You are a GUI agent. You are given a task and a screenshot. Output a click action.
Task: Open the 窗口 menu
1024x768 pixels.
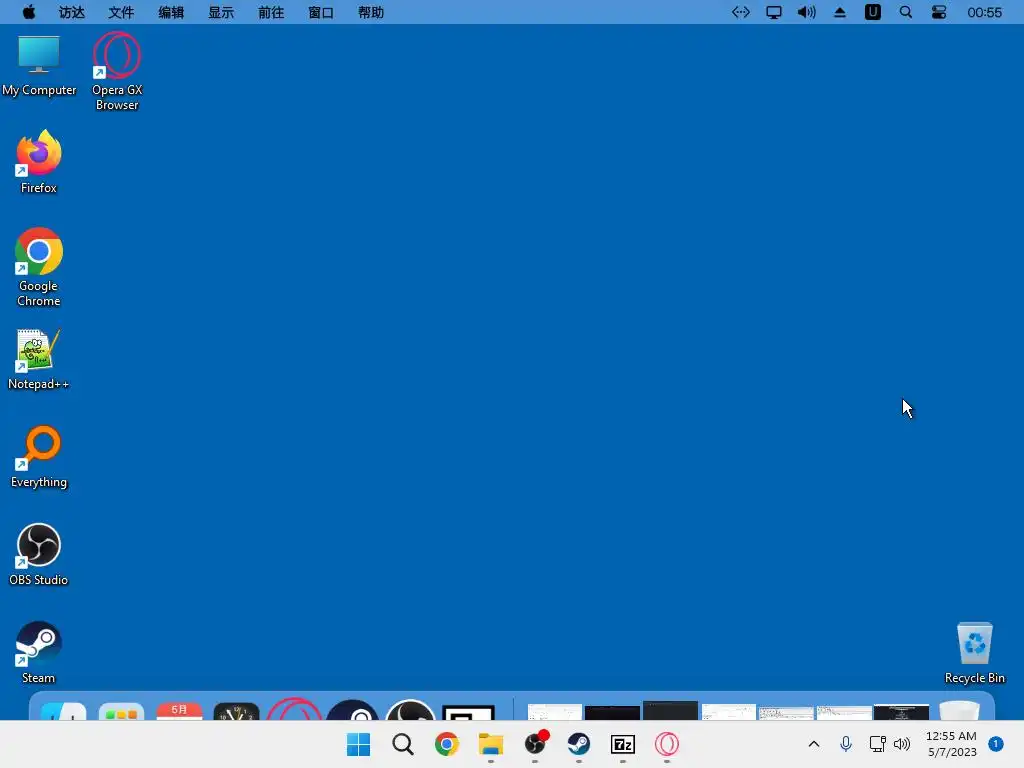click(321, 12)
